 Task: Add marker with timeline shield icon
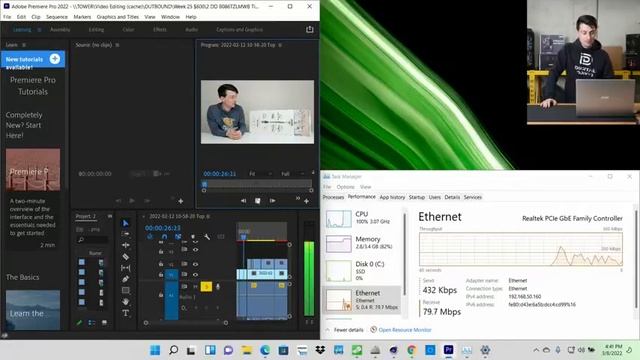pos(193,237)
